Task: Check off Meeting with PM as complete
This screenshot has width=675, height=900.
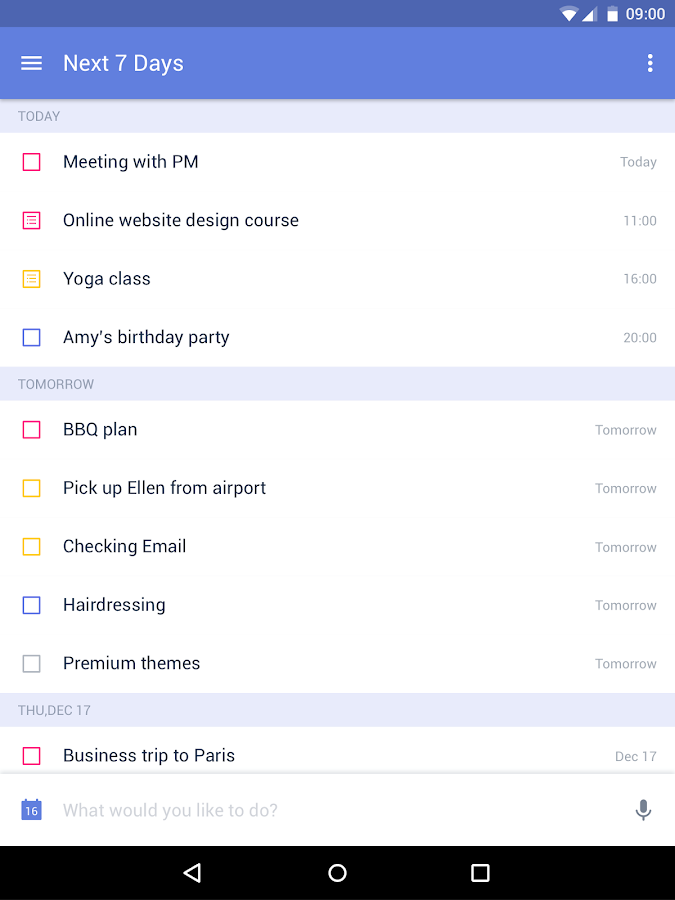Action: click(x=31, y=161)
